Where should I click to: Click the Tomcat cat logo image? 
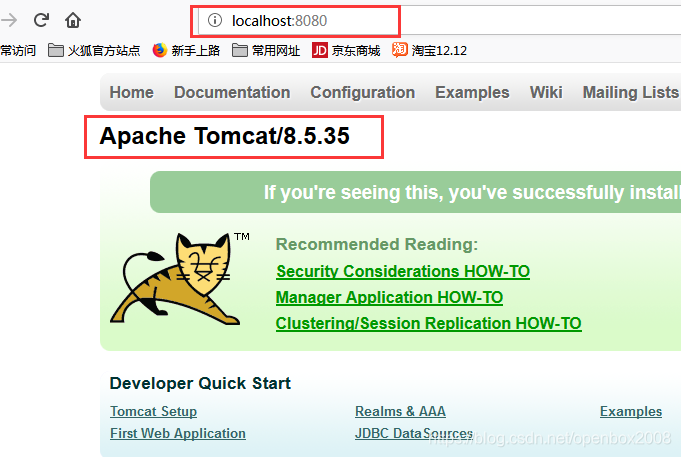tap(179, 279)
